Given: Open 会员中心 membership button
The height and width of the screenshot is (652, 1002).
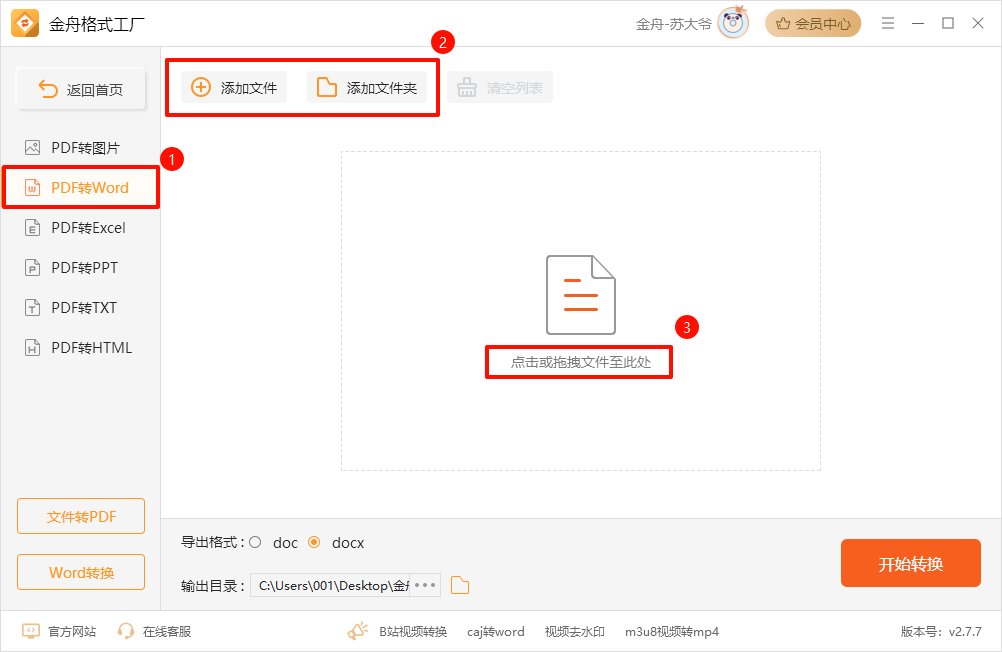Looking at the screenshot, I should coord(813,23).
